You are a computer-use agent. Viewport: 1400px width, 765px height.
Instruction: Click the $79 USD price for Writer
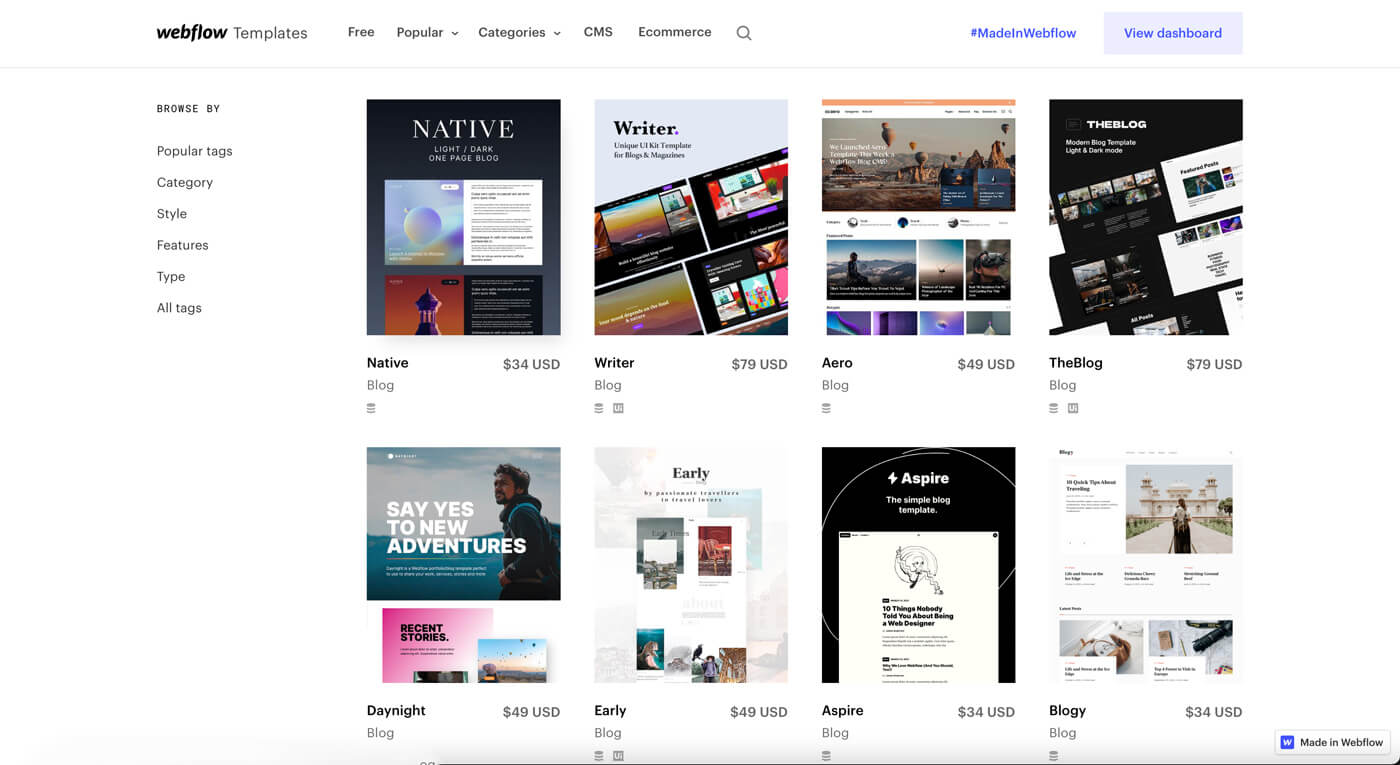[759, 365]
